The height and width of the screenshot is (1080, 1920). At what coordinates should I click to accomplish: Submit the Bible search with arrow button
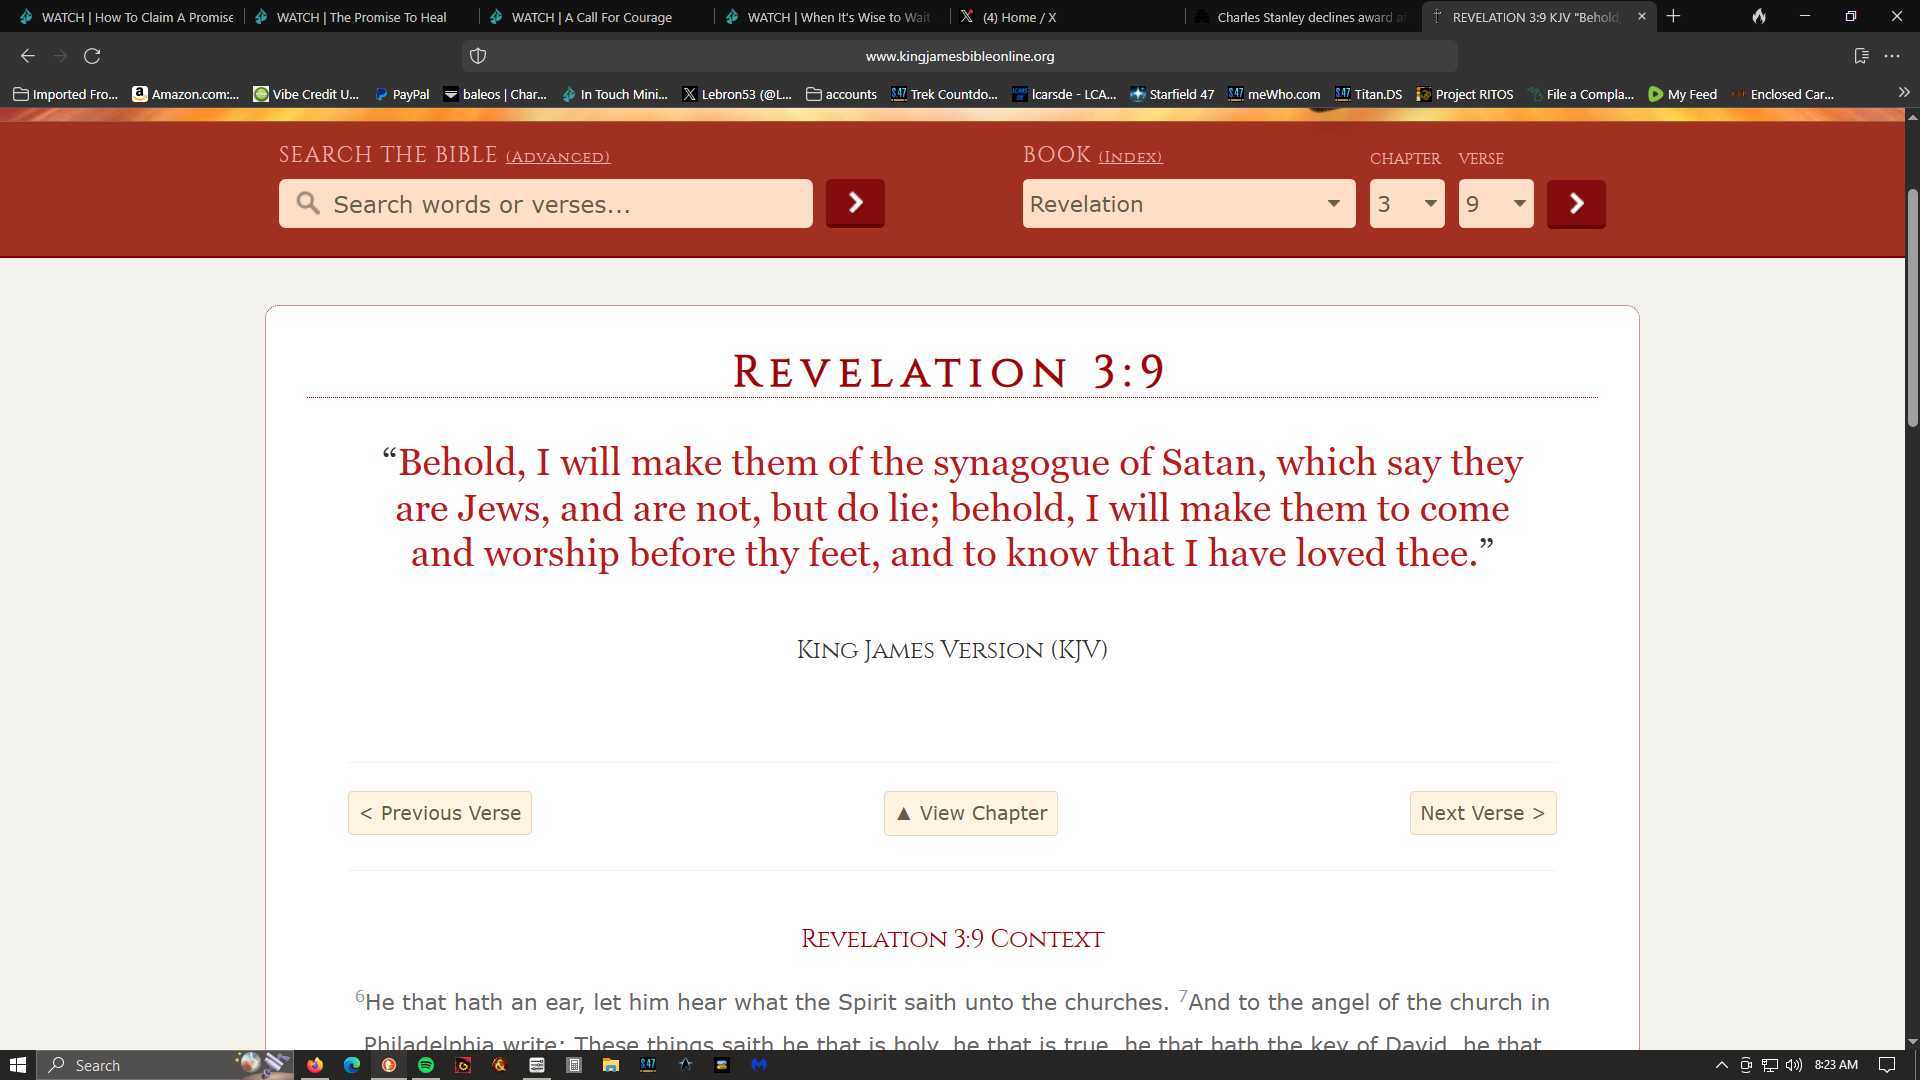click(x=855, y=203)
